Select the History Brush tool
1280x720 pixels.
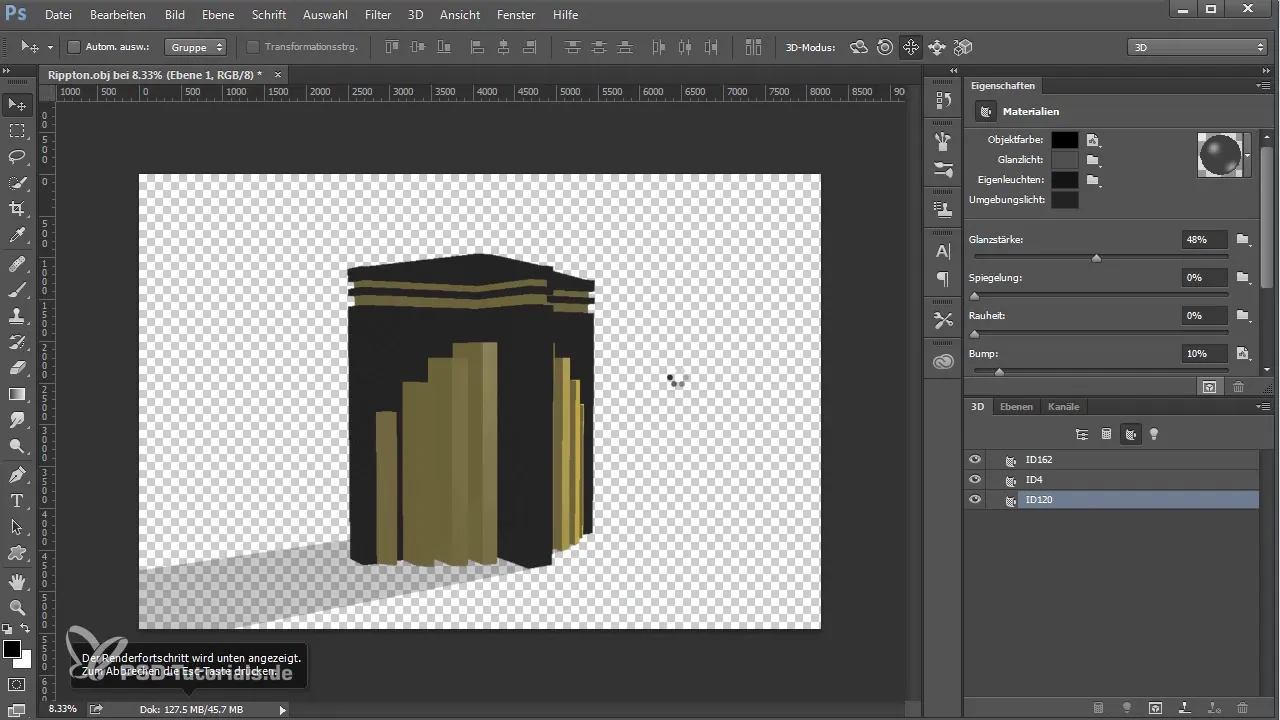click(x=17, y=342)
